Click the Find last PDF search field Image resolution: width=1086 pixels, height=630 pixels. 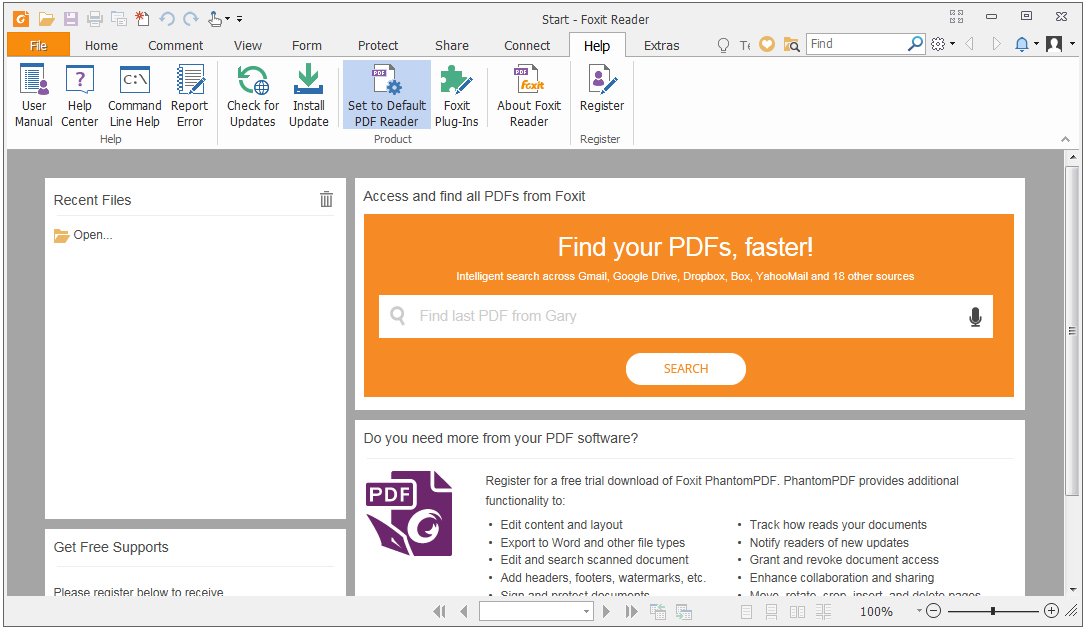[x=686, y=316]
